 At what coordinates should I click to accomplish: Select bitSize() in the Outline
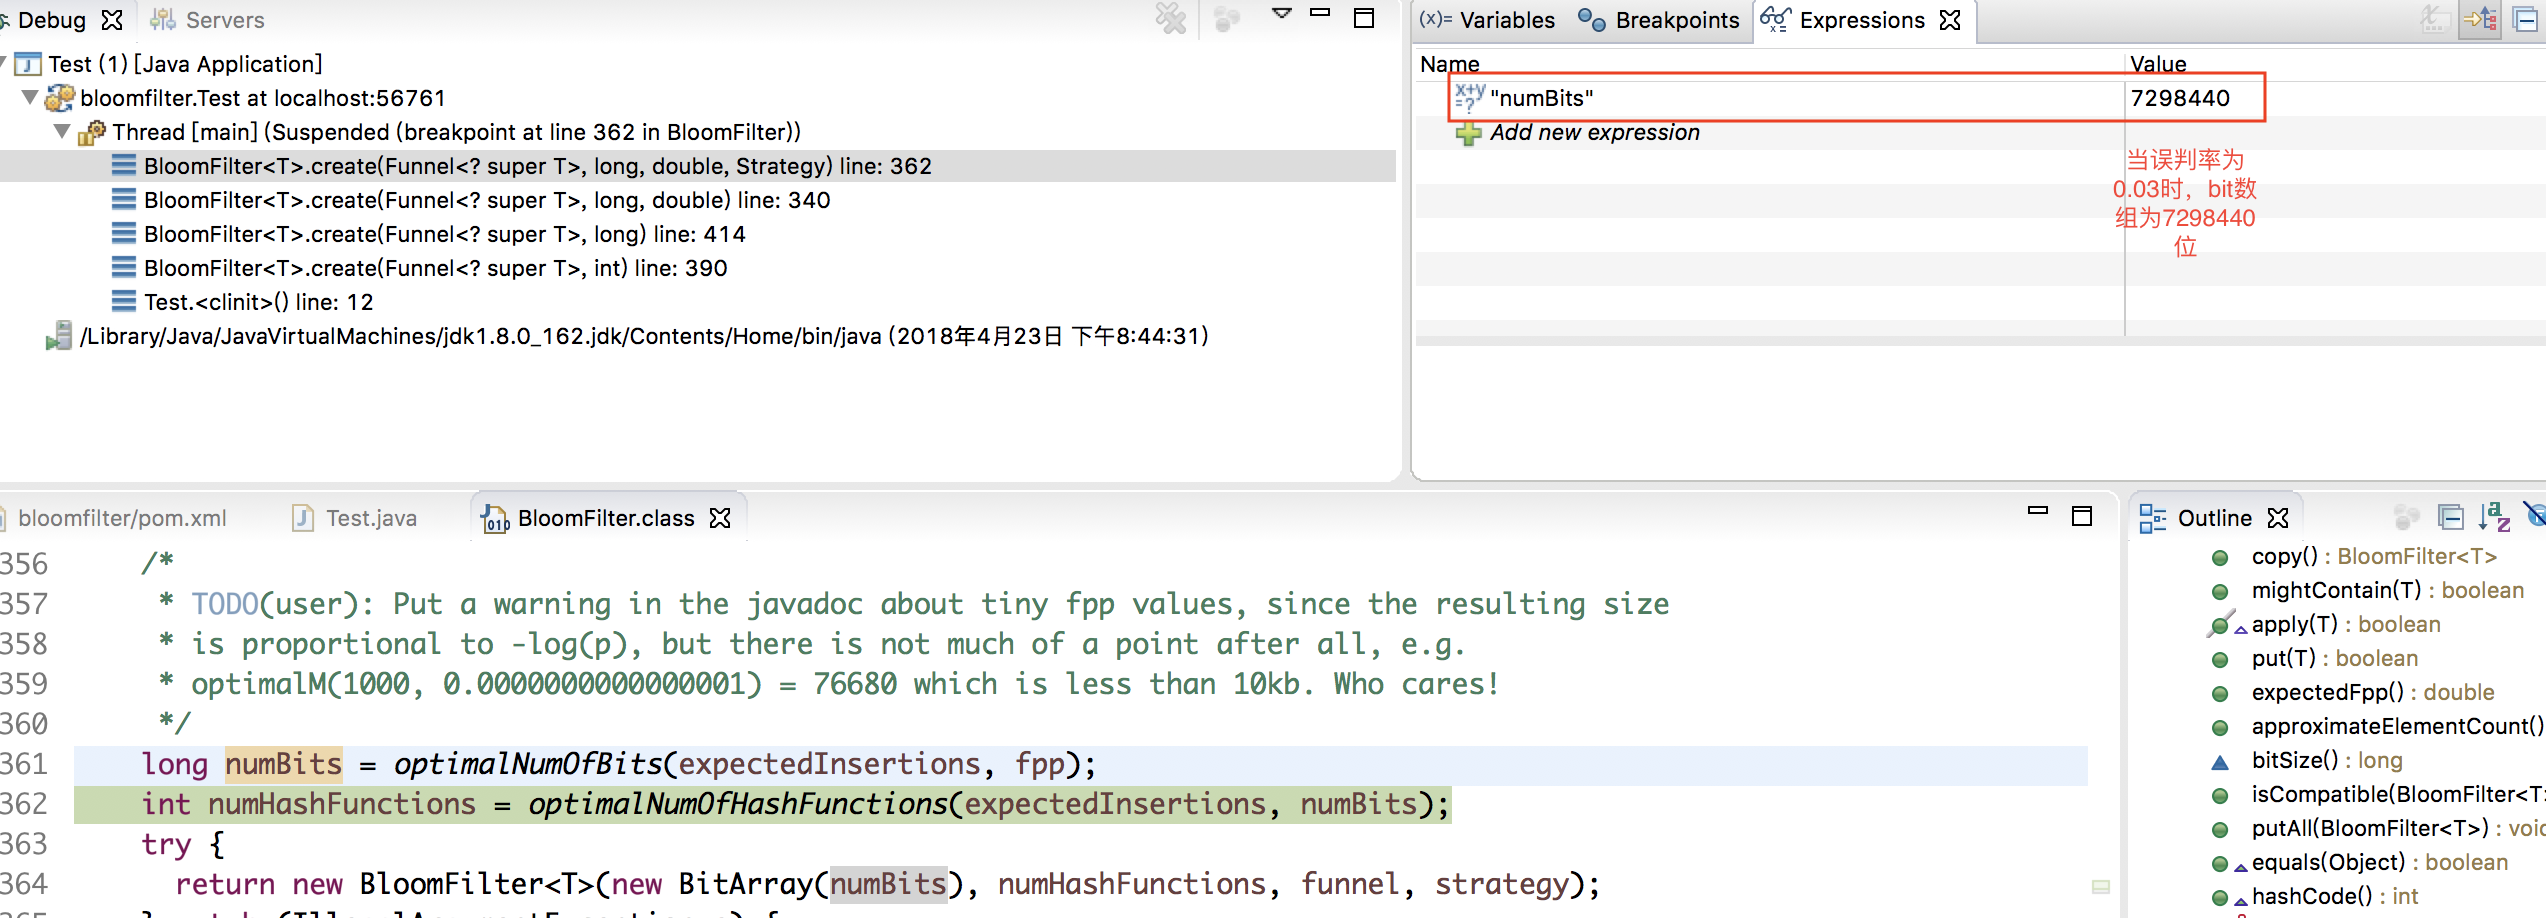pos(2327,760)
